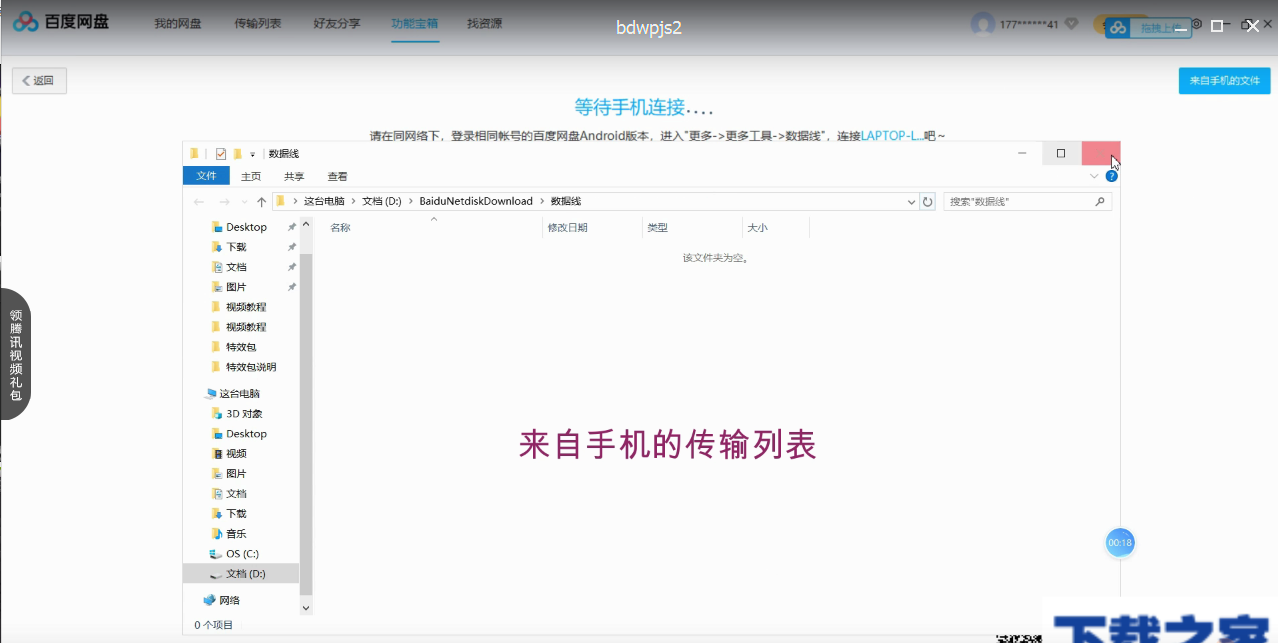Click the 00:18 playback time bubble
This screenshot has height=643, width=1278.
(x=1119, y=542)
